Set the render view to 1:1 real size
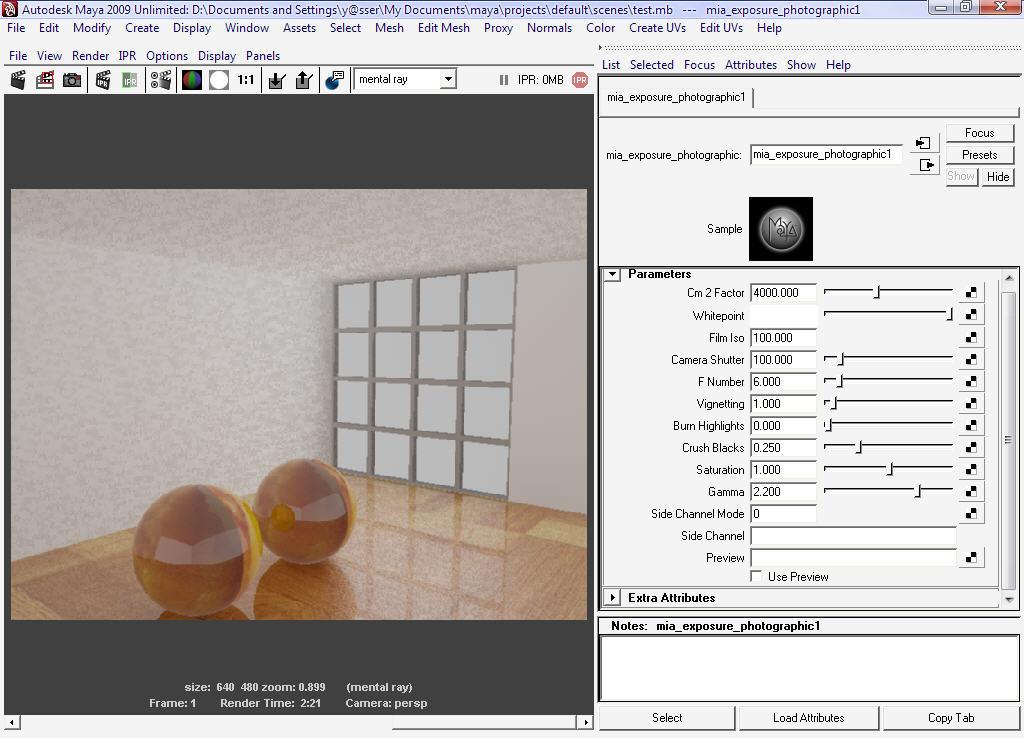This screenshot has width=1024, height=738. pos(246,80)
